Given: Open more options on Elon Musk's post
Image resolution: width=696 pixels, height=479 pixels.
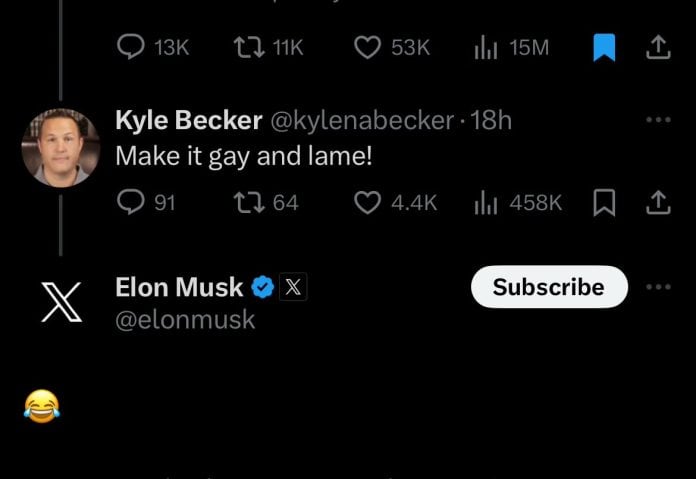Looking at the screenshot, I should pyautogui.click(x=657, y=287).
